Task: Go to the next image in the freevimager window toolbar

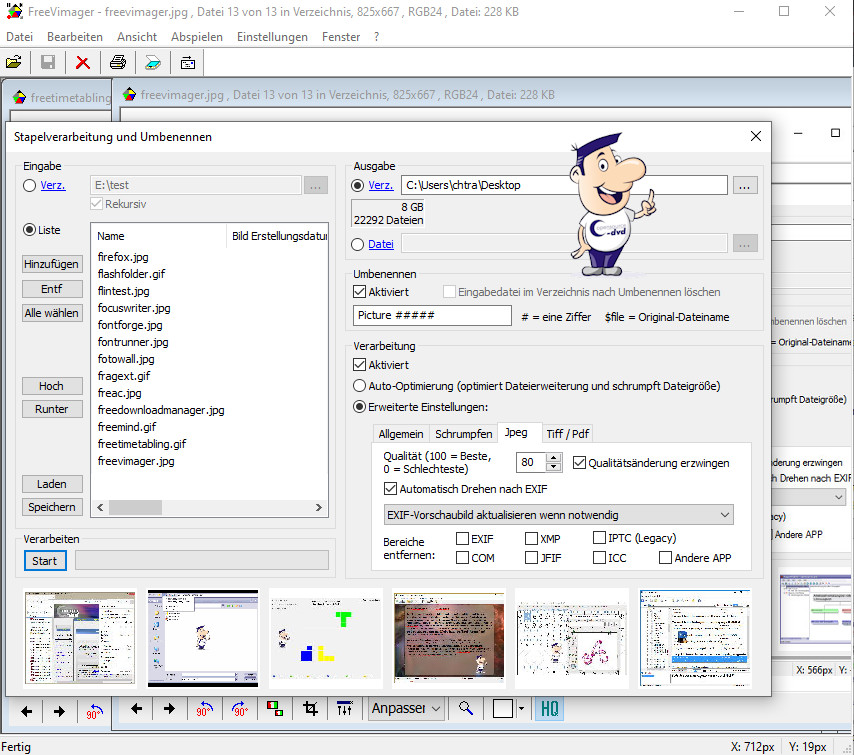Action: [169, 709]
